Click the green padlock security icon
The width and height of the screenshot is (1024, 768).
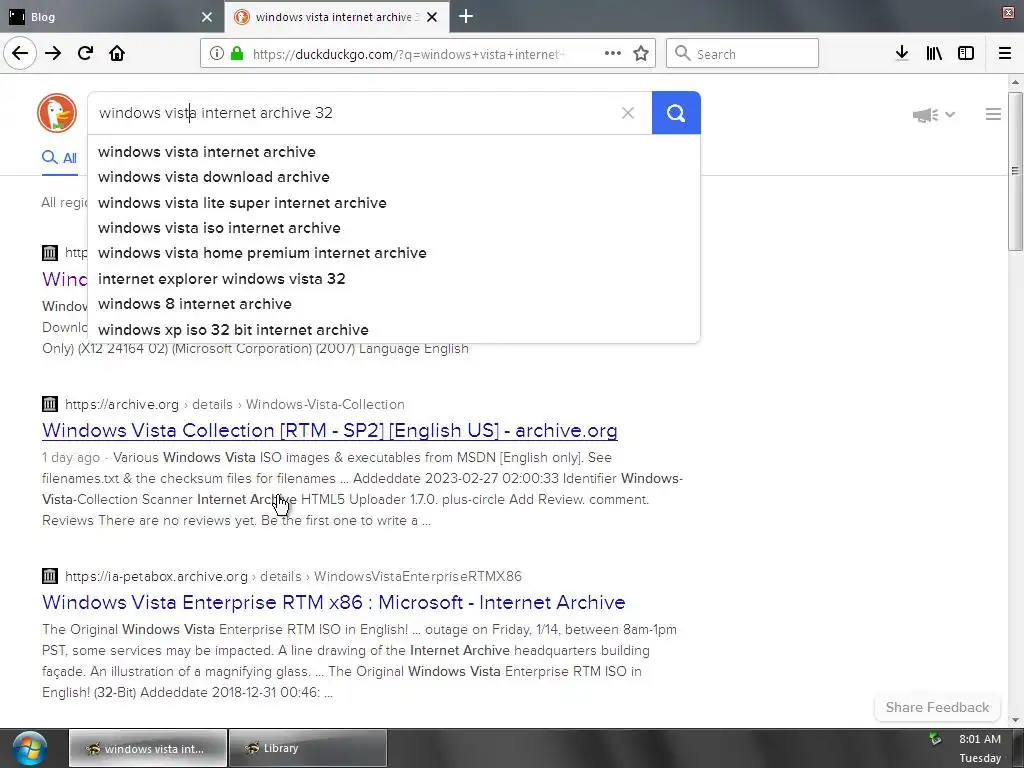click(237, 54)
